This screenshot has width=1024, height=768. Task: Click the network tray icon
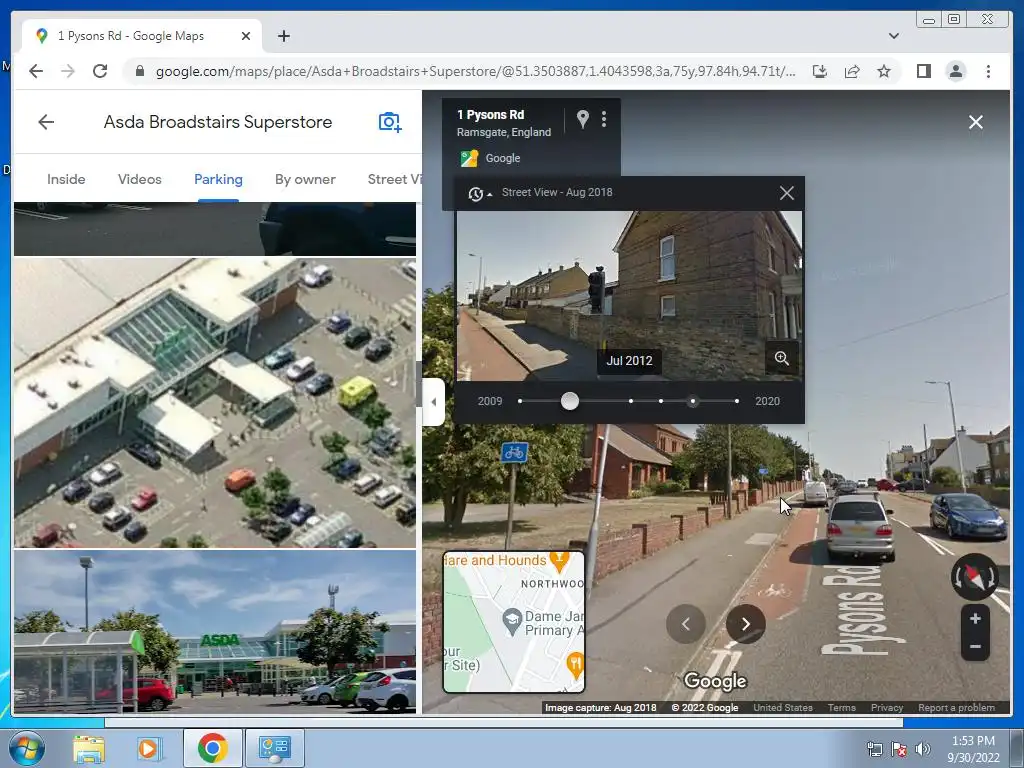click(874, 748)
